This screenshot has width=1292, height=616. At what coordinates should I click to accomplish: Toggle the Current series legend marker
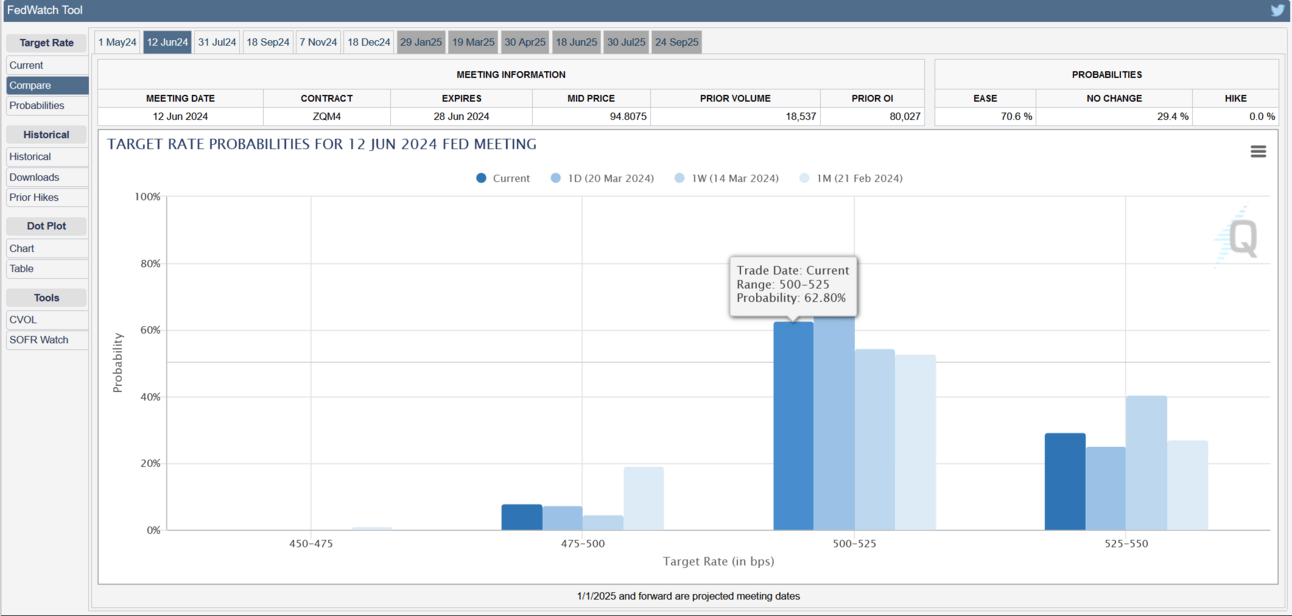point(481,178)
